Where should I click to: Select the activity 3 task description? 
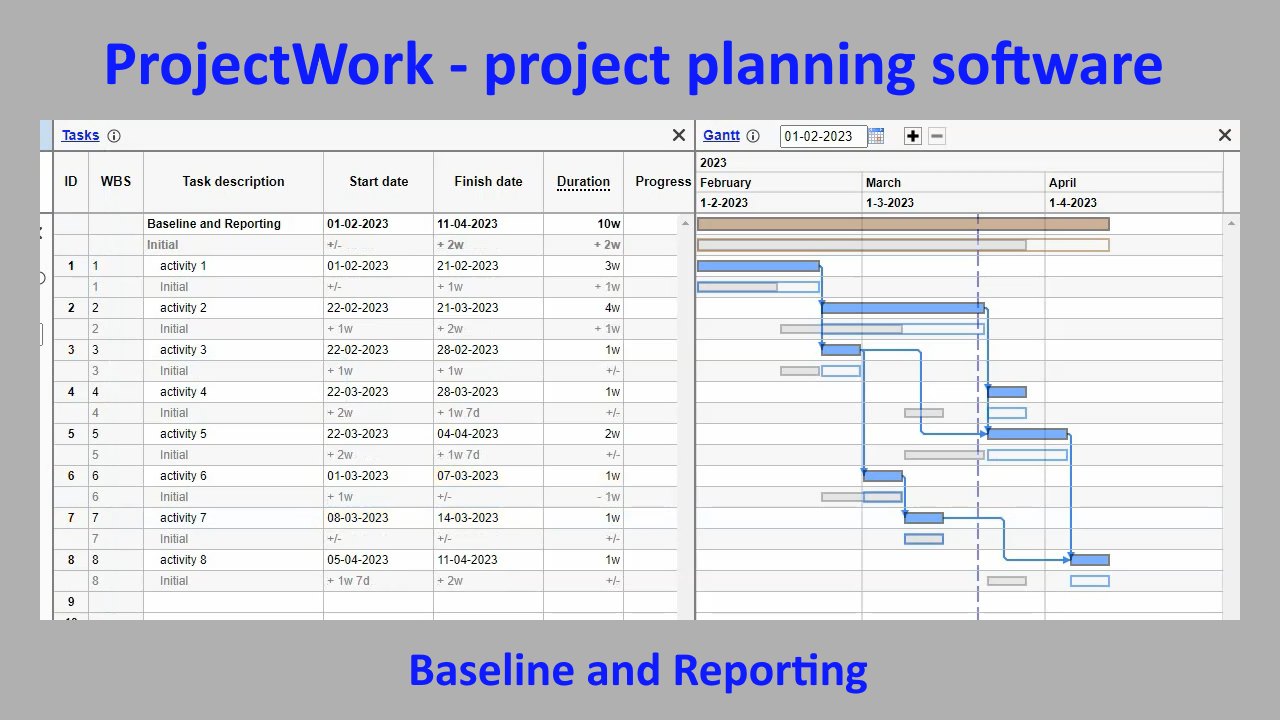[x=183, y=350]
